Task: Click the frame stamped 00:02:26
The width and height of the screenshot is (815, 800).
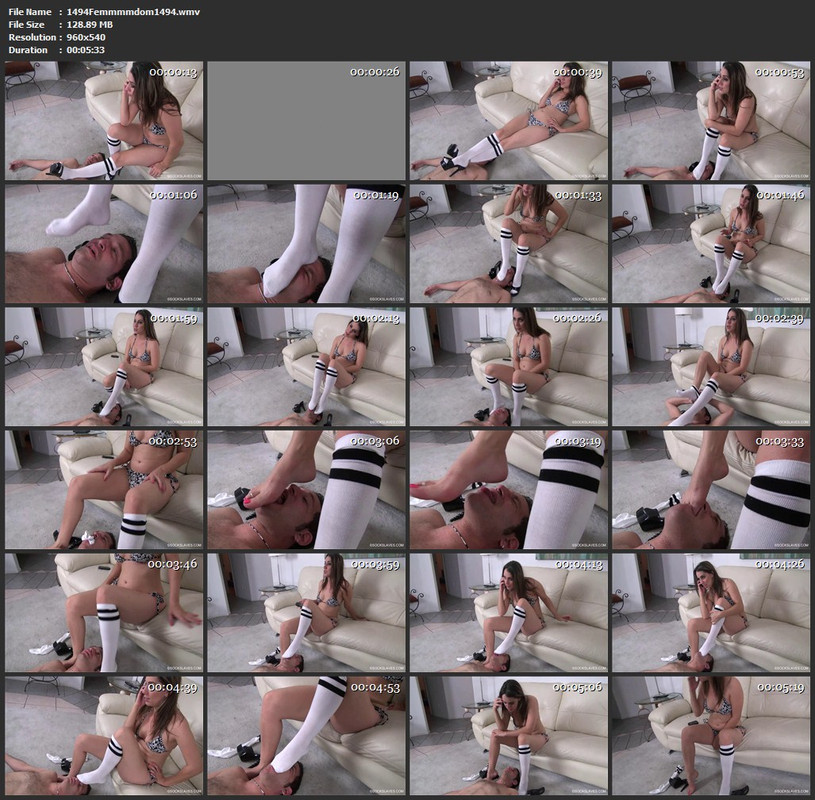Action: tap(508, 366)
